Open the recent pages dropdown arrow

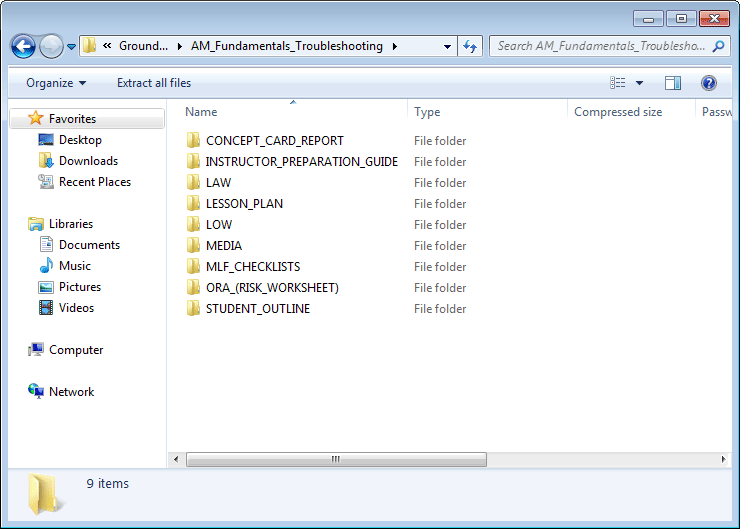71,47
